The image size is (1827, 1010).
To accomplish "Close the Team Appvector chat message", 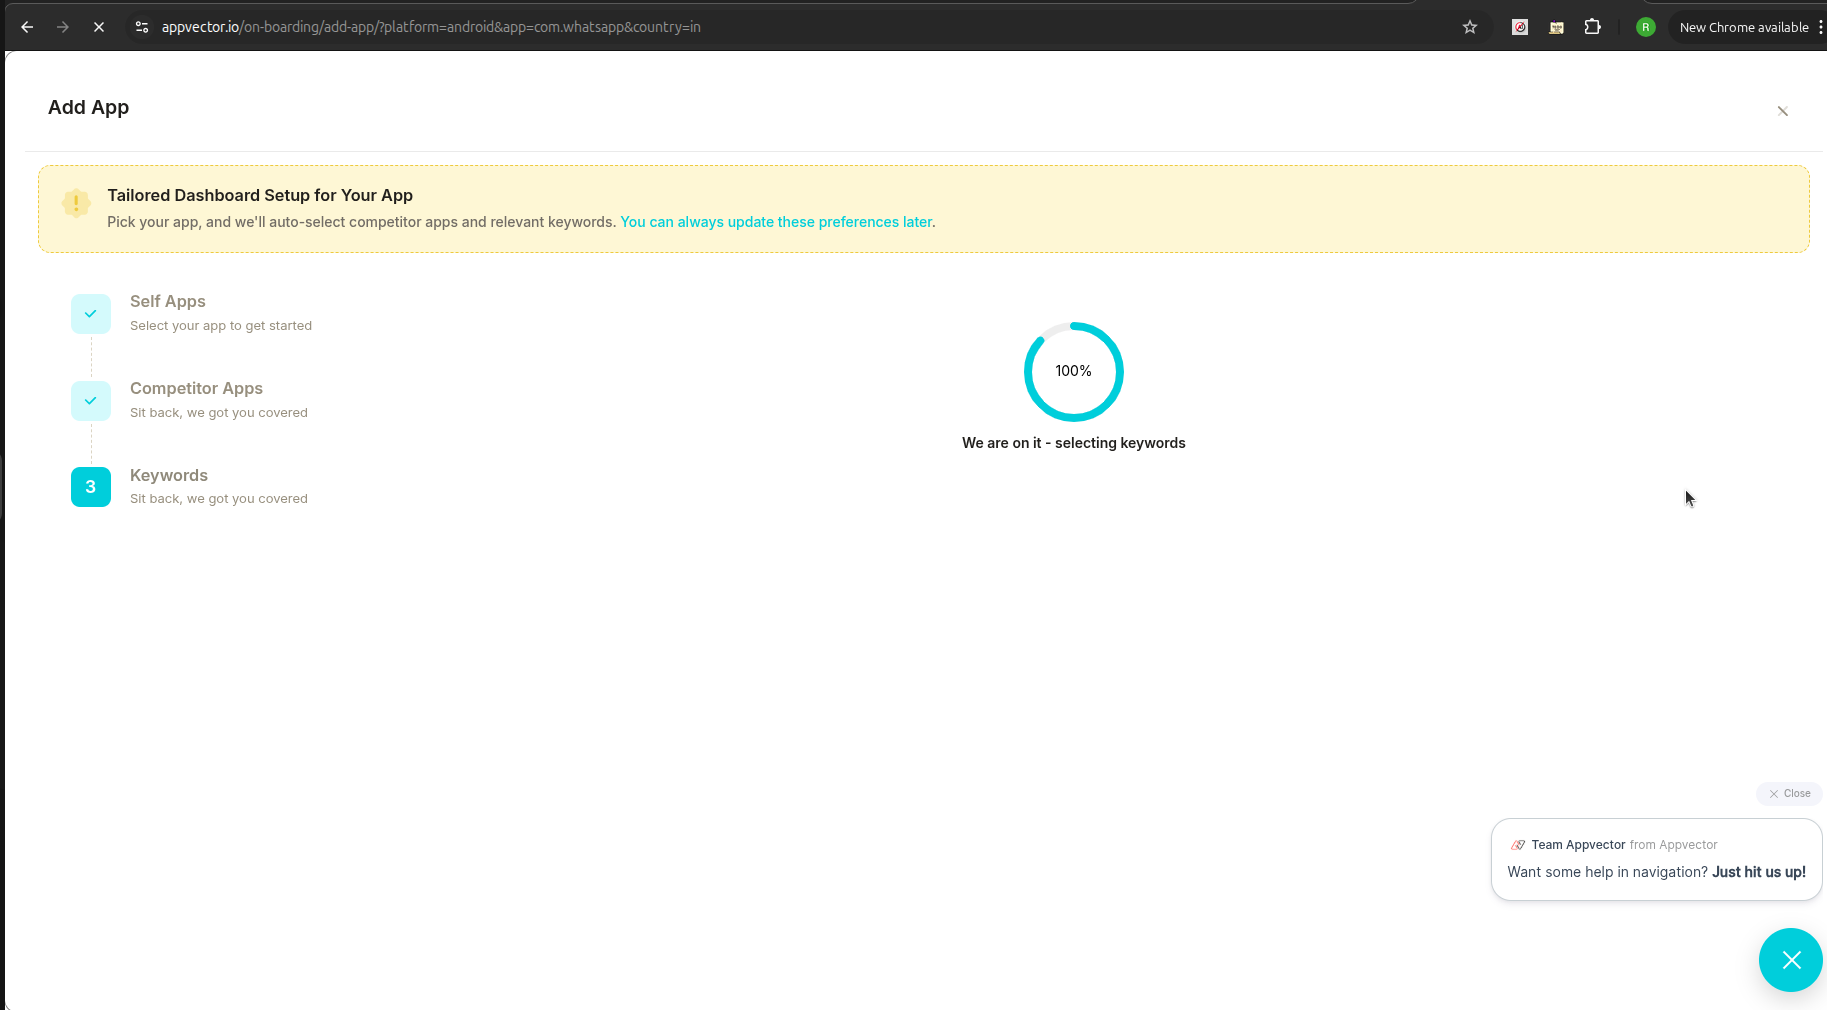I will point(1789,793).
